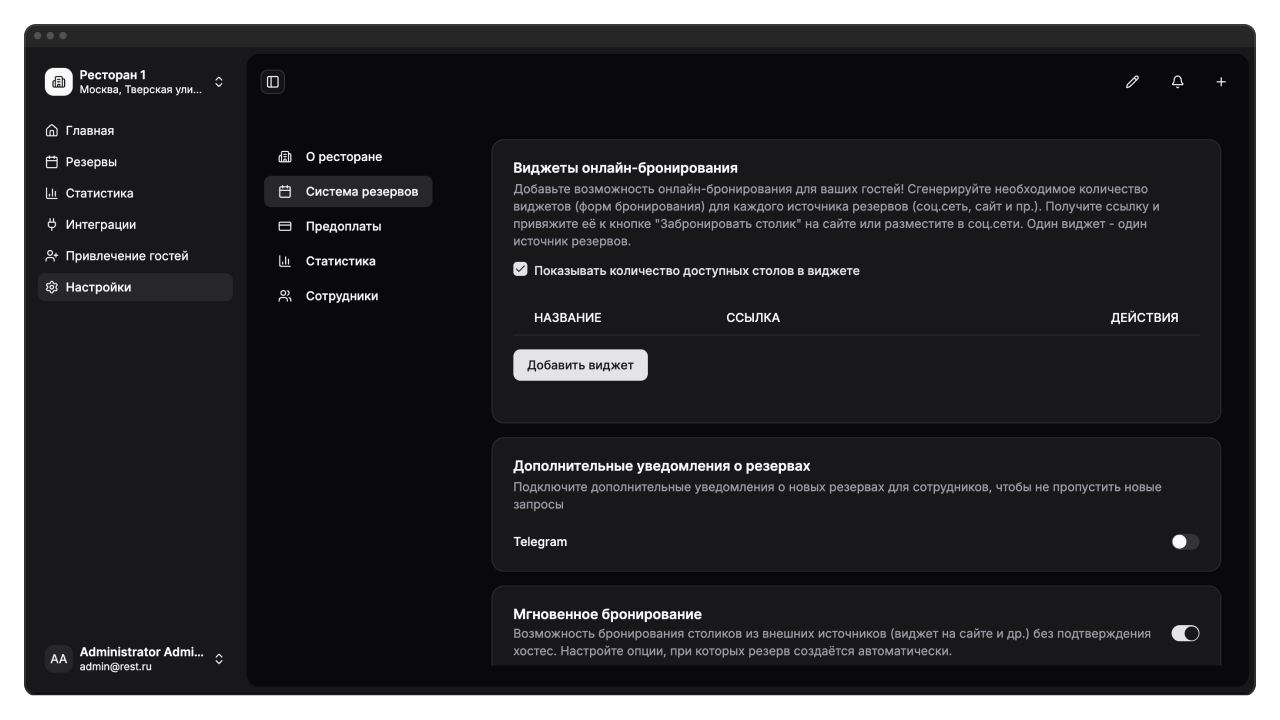Open the Резервы section

[x=91, y=162]
